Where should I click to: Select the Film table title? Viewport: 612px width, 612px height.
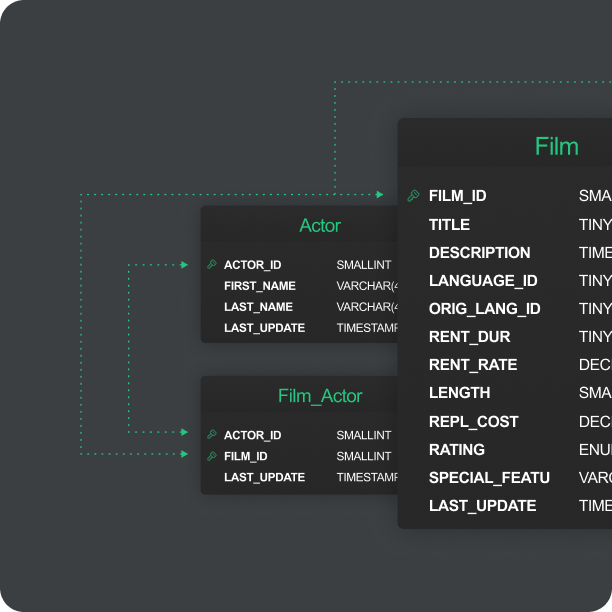(x=557, y=146)
